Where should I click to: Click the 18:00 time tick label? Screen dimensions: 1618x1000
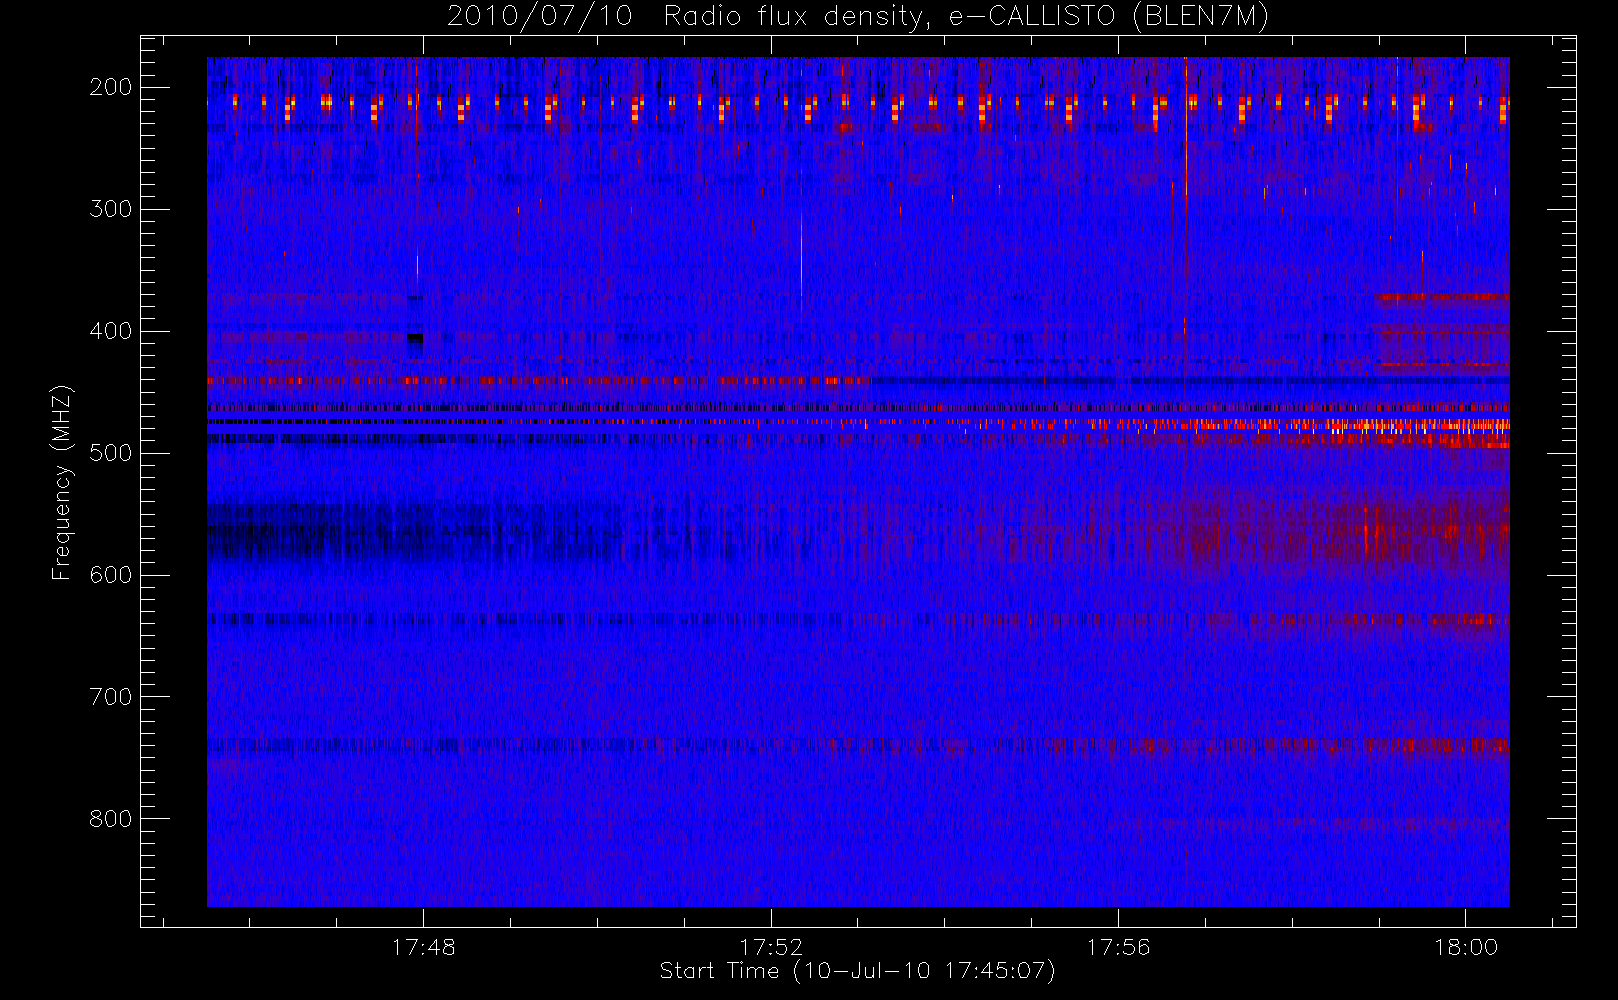1466,947
